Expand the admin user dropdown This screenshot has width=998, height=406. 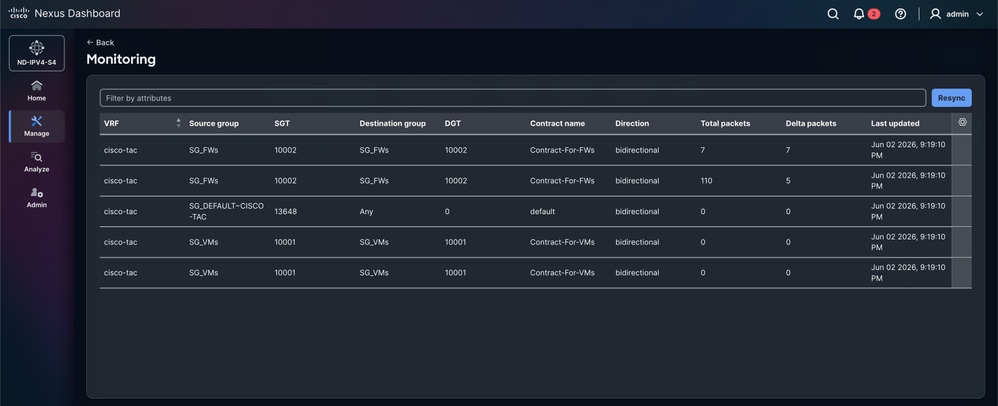957,14
